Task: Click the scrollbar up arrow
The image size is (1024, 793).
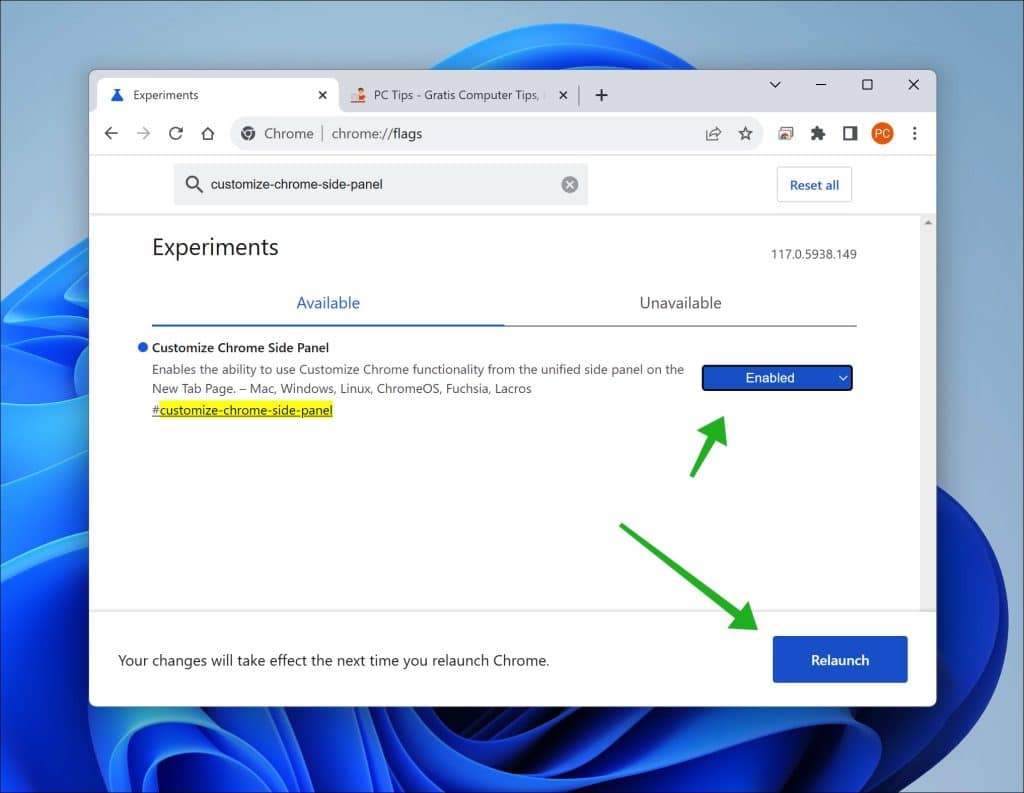Action: click(928, 223)
